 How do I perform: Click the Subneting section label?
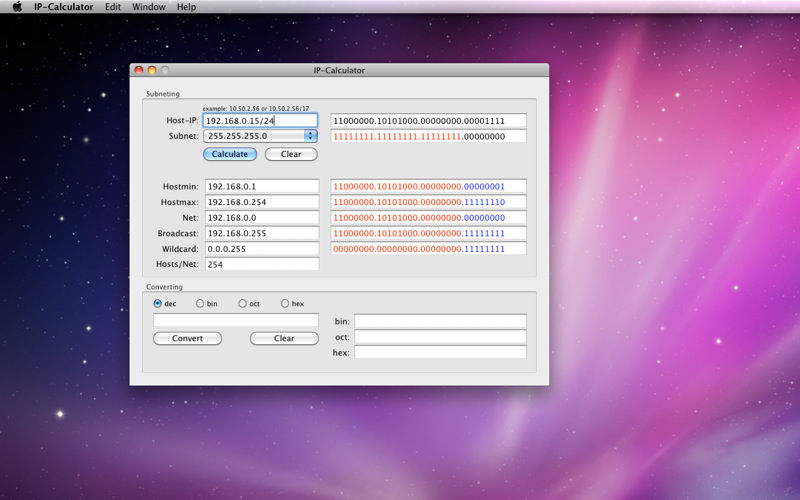[163, 94]
